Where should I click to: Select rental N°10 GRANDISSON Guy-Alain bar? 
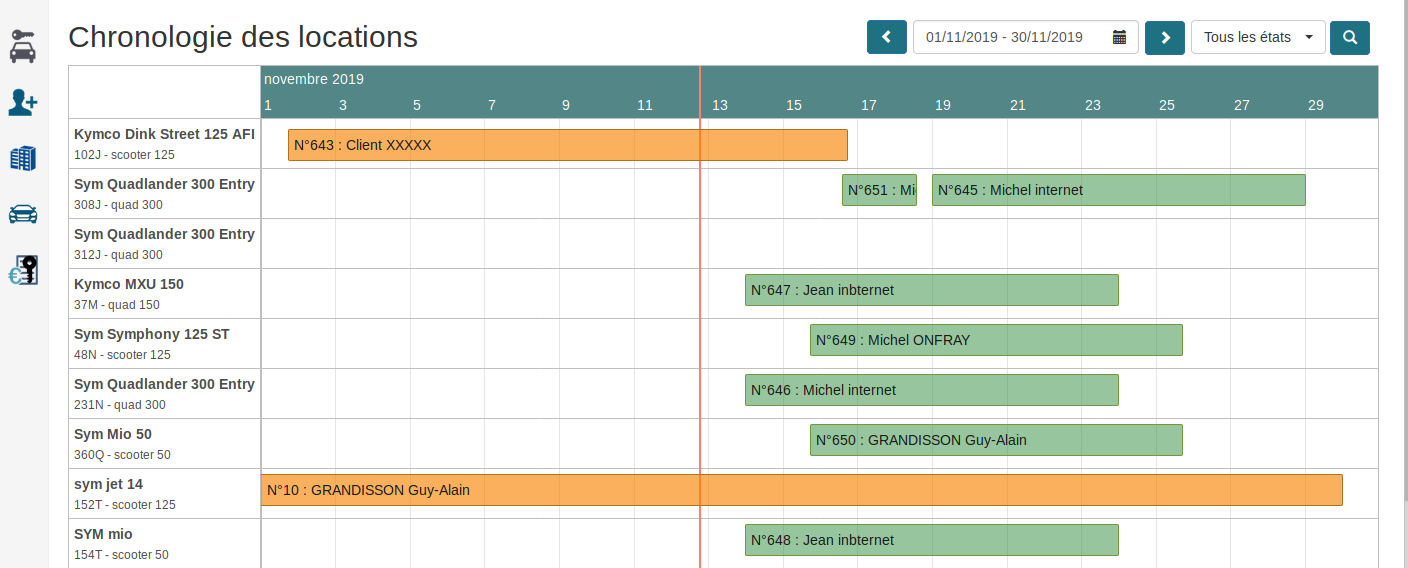click(800, 490)
